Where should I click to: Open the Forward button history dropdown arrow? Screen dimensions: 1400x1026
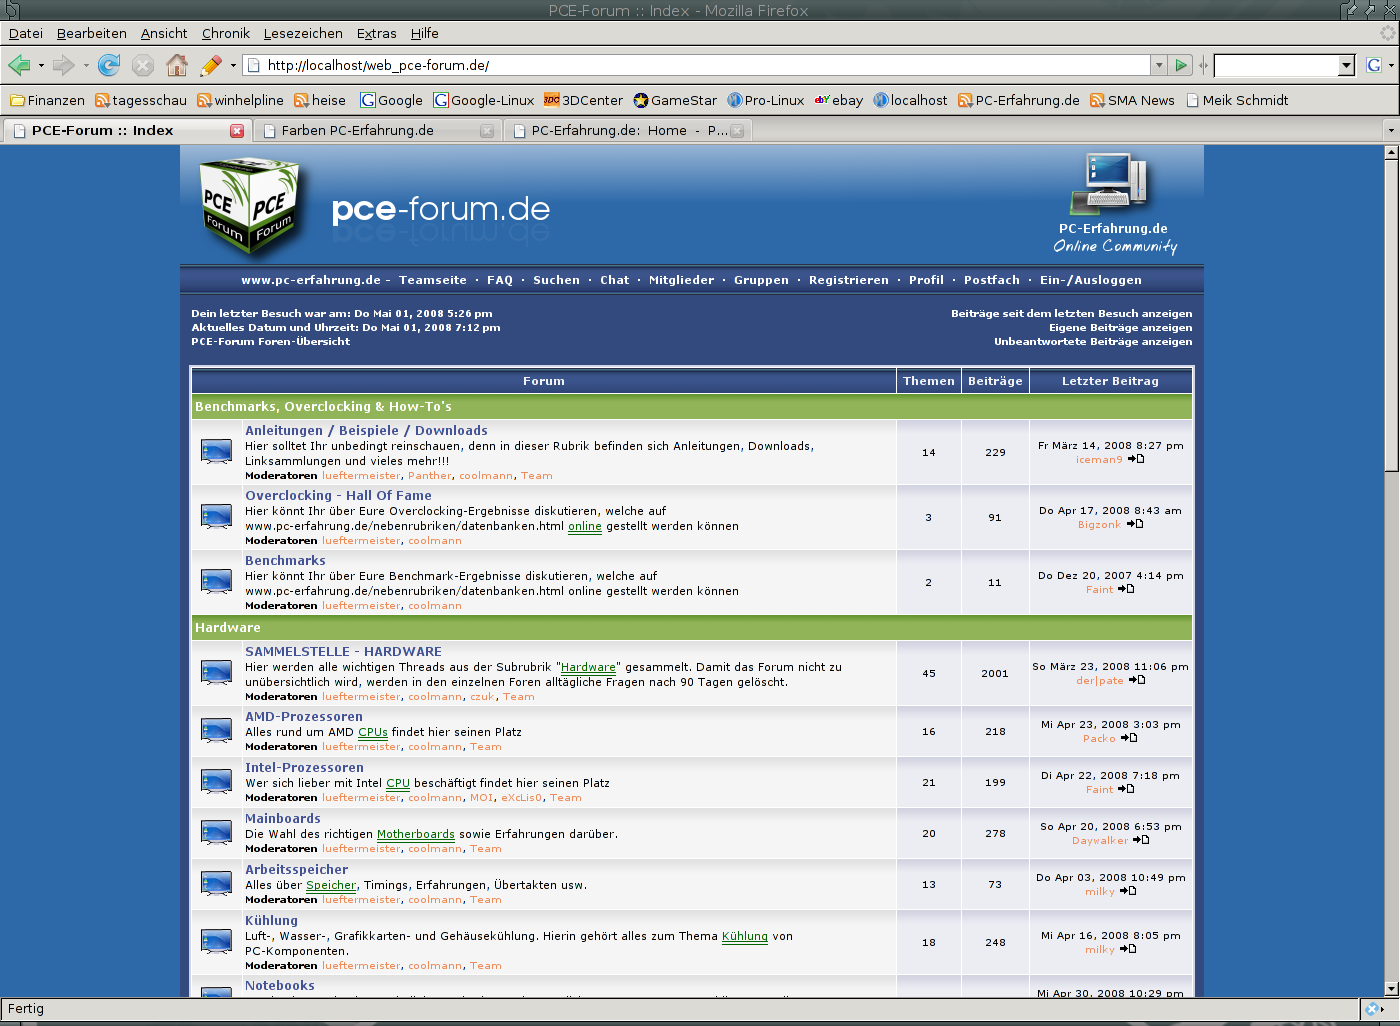click(86, 66)
